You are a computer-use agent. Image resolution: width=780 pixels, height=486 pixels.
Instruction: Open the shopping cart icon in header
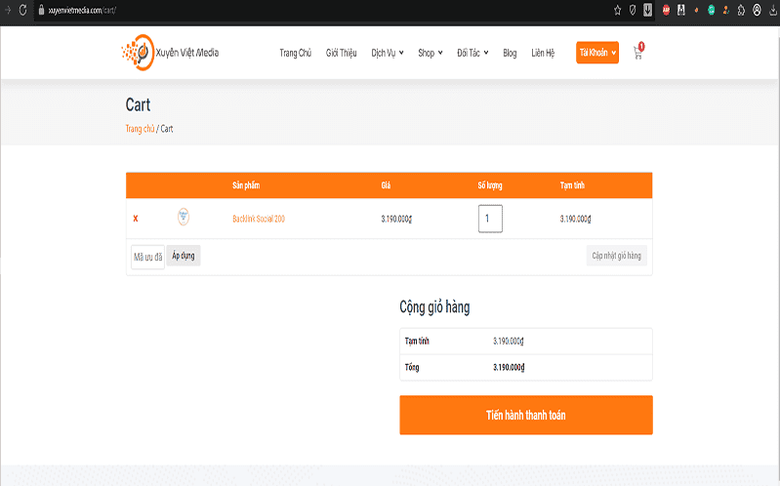click(638, 52)
